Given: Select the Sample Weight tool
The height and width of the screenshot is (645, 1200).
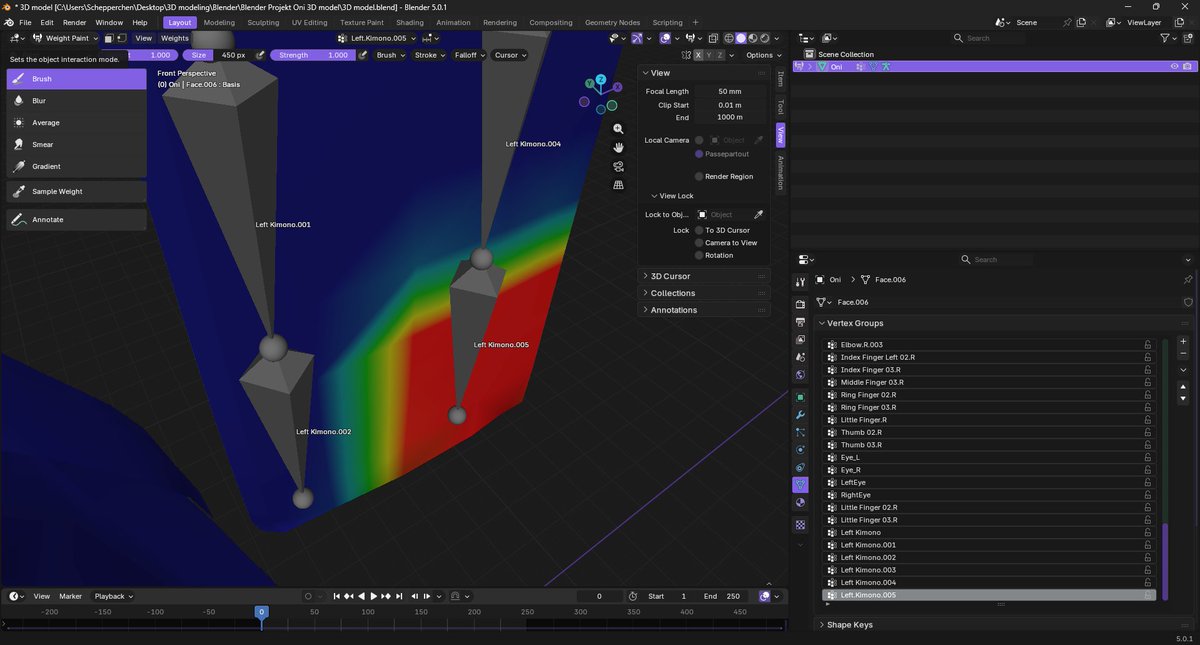Looking at the screenshot, I should pos(76,191).
